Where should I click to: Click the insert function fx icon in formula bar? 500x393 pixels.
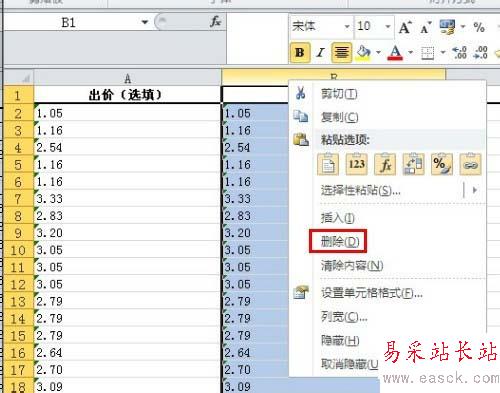(216, 22)
